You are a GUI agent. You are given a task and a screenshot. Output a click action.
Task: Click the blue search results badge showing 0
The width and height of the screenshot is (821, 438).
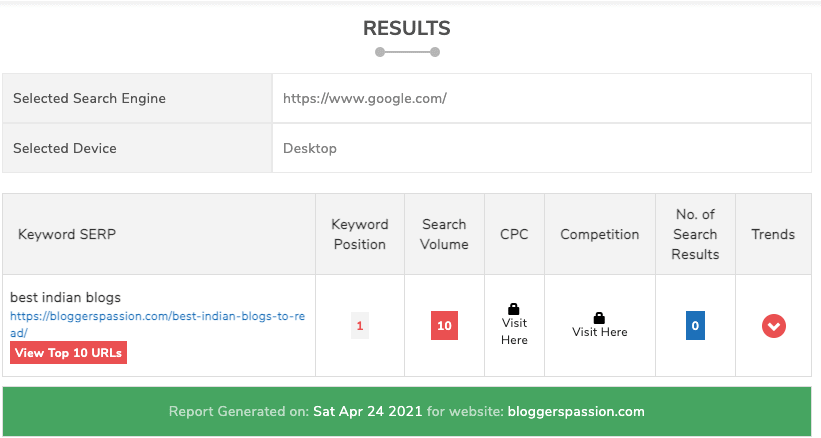[695, 326]
